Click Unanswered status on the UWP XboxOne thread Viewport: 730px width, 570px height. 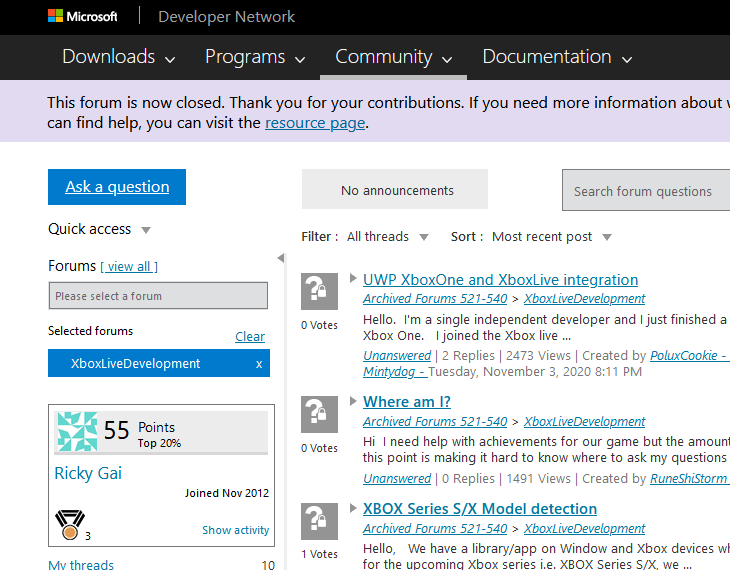(397, 356)
